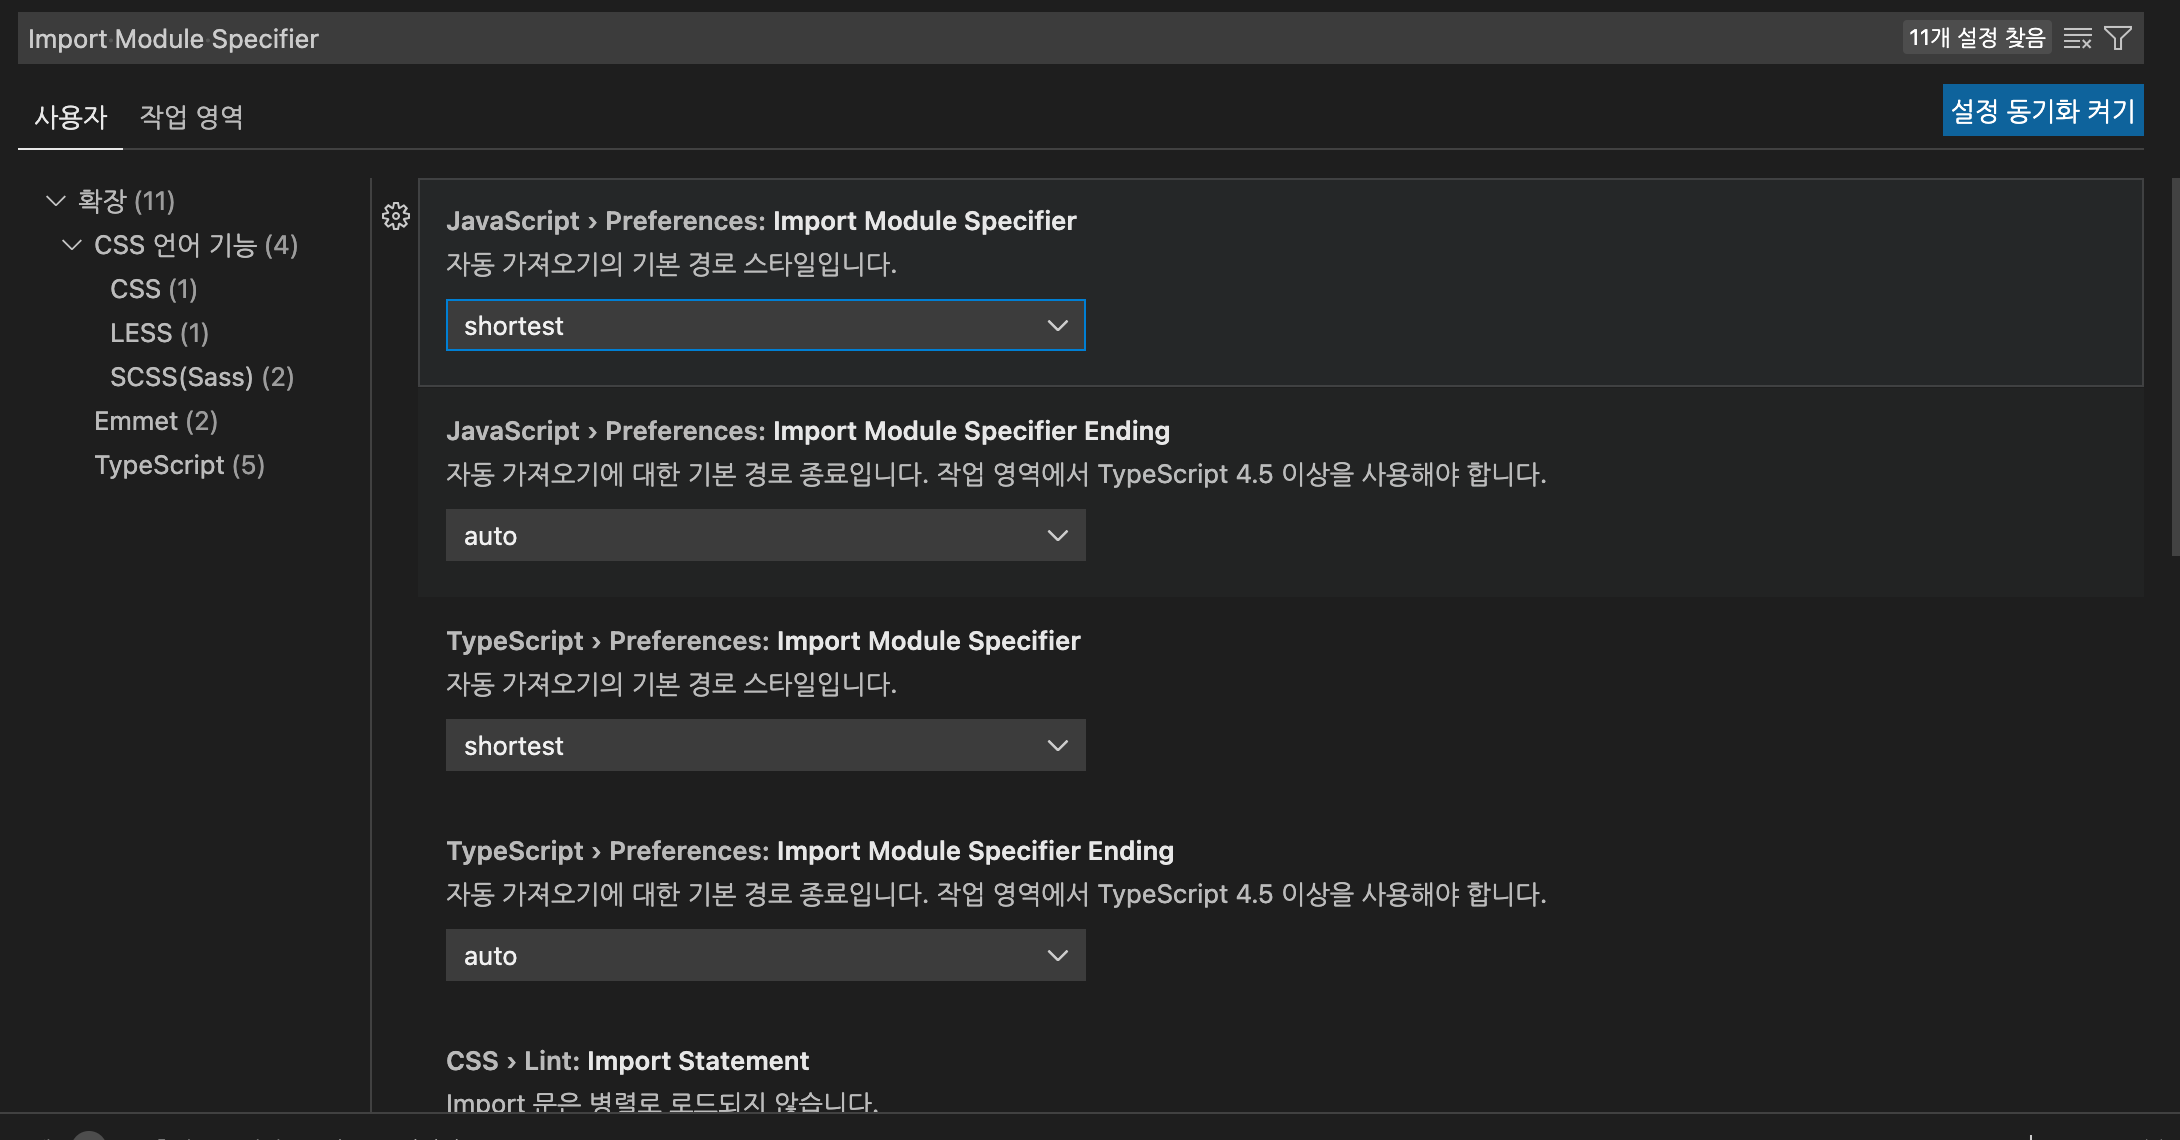Open JavaScript Import Module Specifier Ending auto dropdown
2180x1140 pixels.
click(765, 536)
